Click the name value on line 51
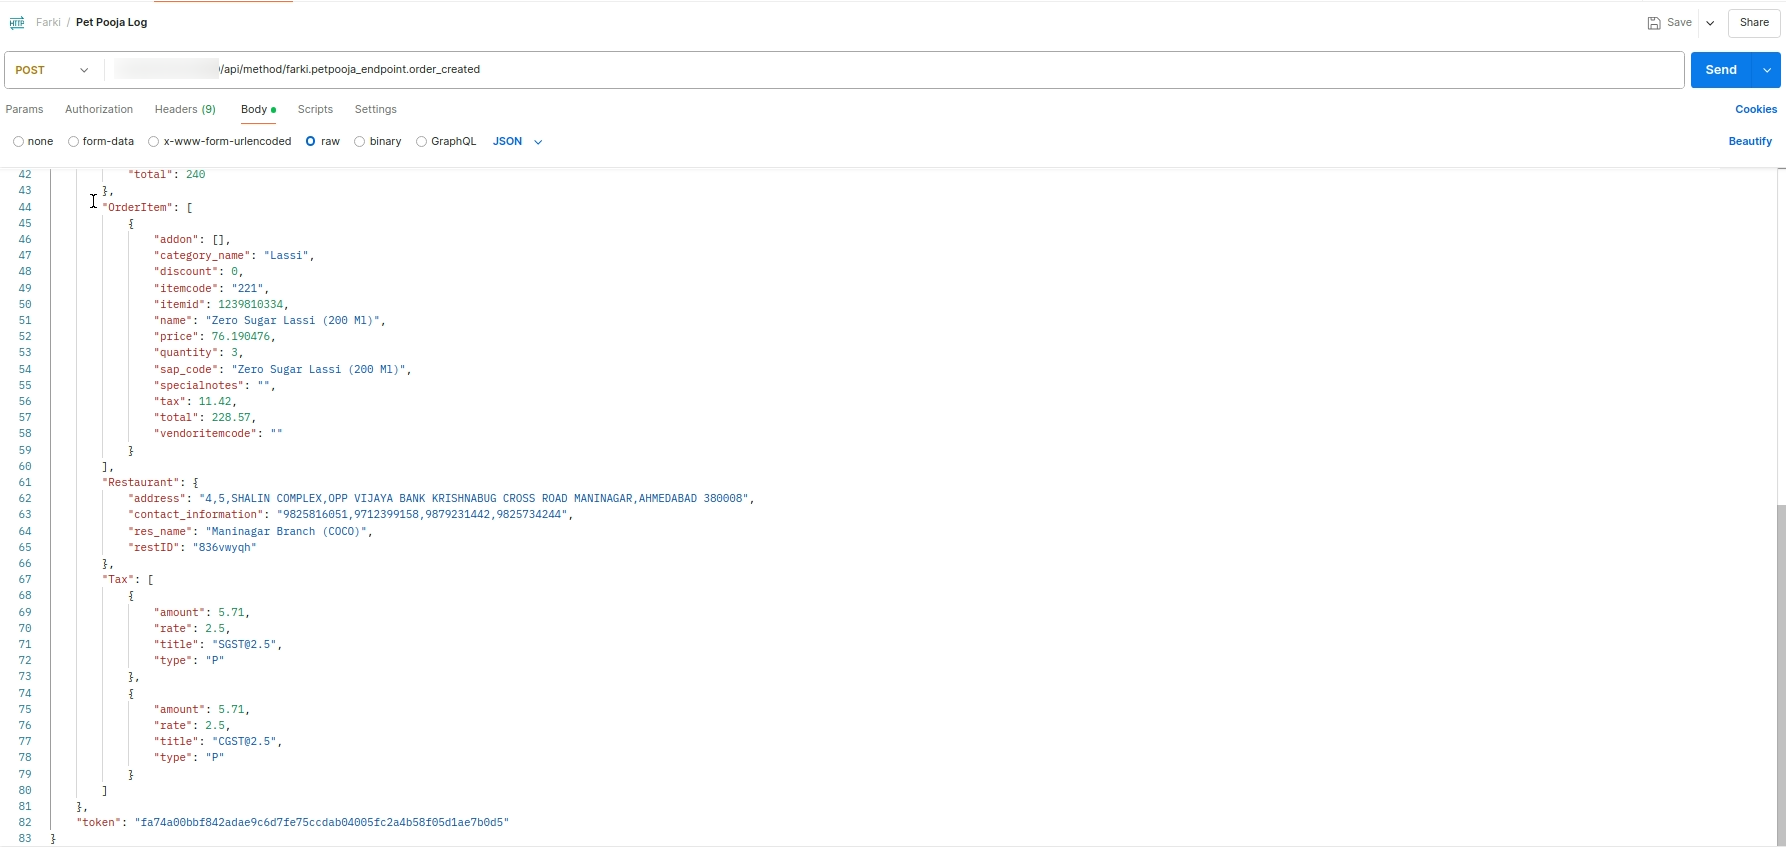This screenshot has height=848, width=1786. pyautogui.click(x=293, y=321)
